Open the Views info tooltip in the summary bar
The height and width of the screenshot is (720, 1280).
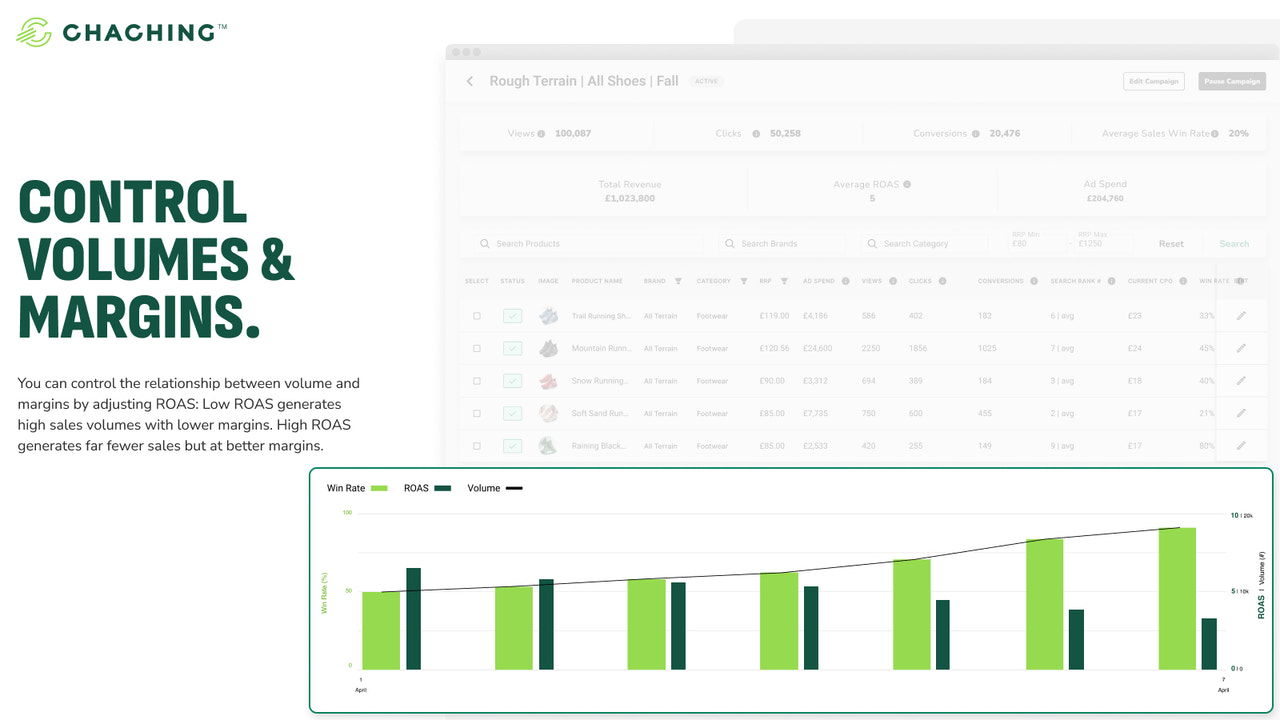point(541,134)
